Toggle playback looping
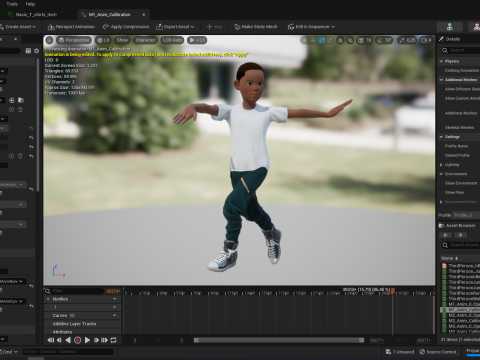This screenshot has height=360, width=480. 114,340
